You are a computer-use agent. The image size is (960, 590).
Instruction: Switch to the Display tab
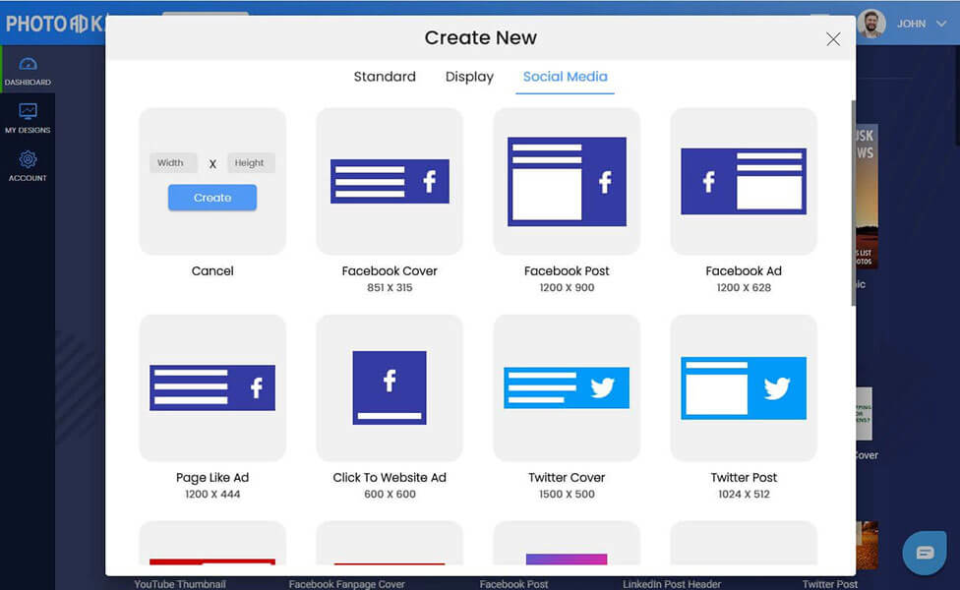468,76
